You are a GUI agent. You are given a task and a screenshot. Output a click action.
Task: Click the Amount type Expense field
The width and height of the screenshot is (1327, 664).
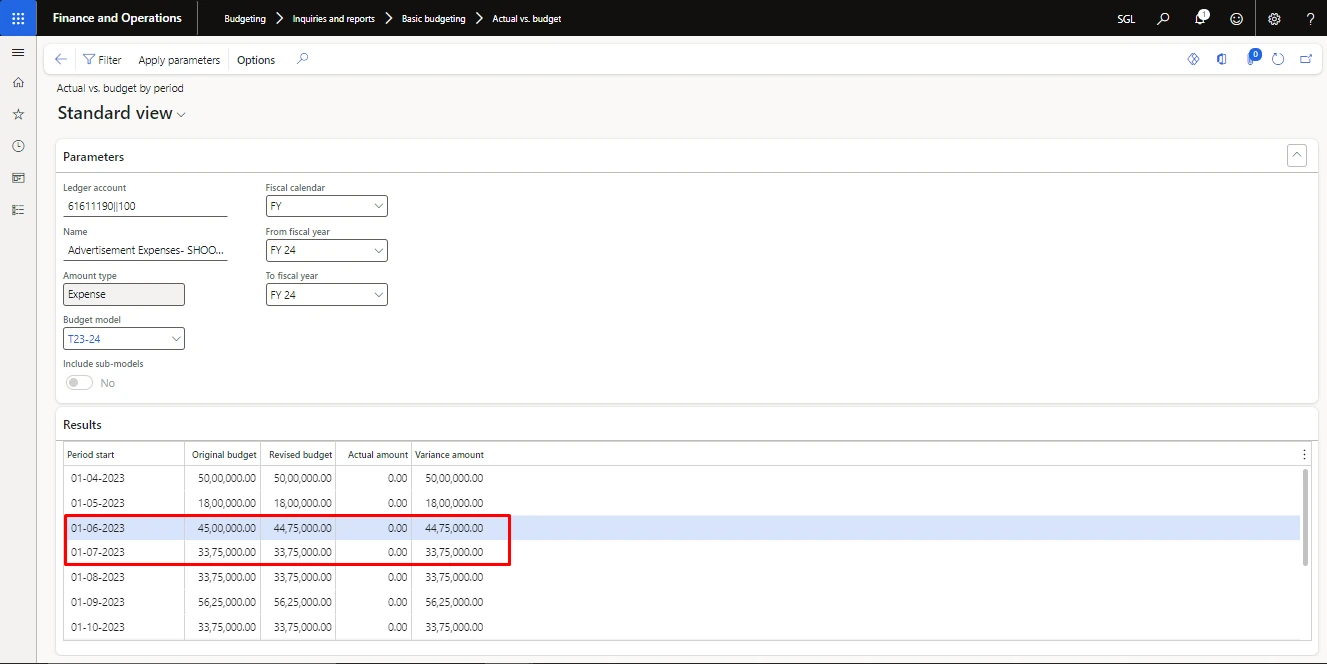tap(124, 295)
